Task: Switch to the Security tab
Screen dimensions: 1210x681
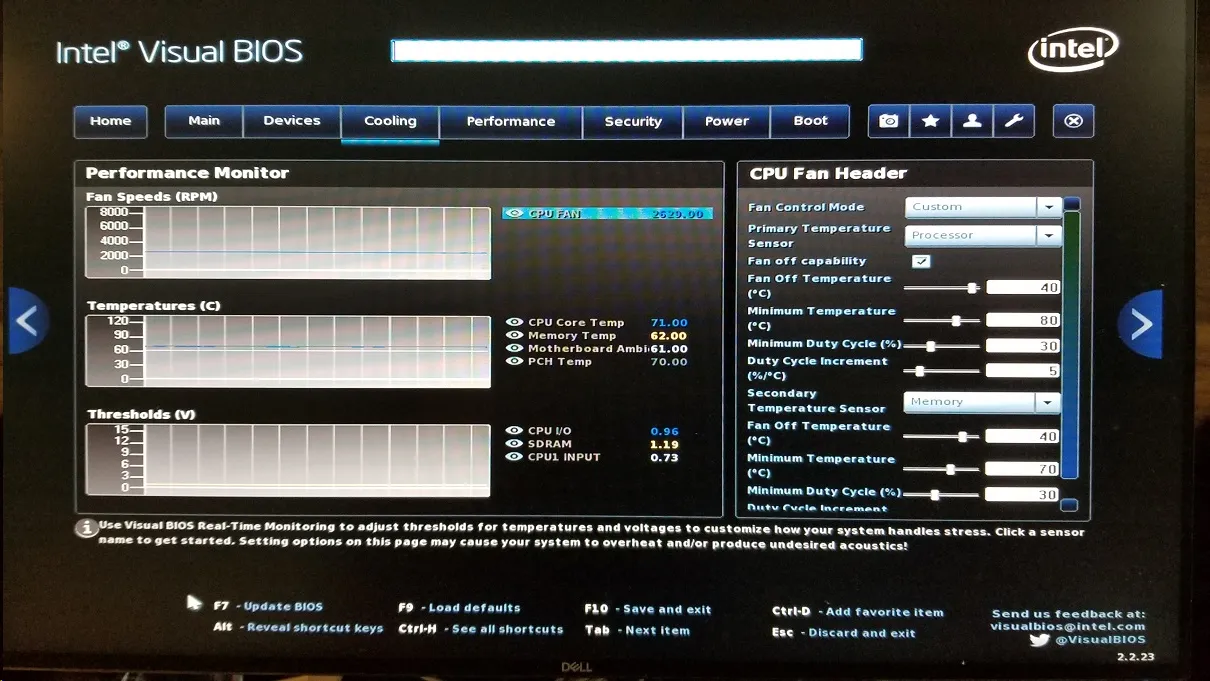Action: [x=633, y=121]
